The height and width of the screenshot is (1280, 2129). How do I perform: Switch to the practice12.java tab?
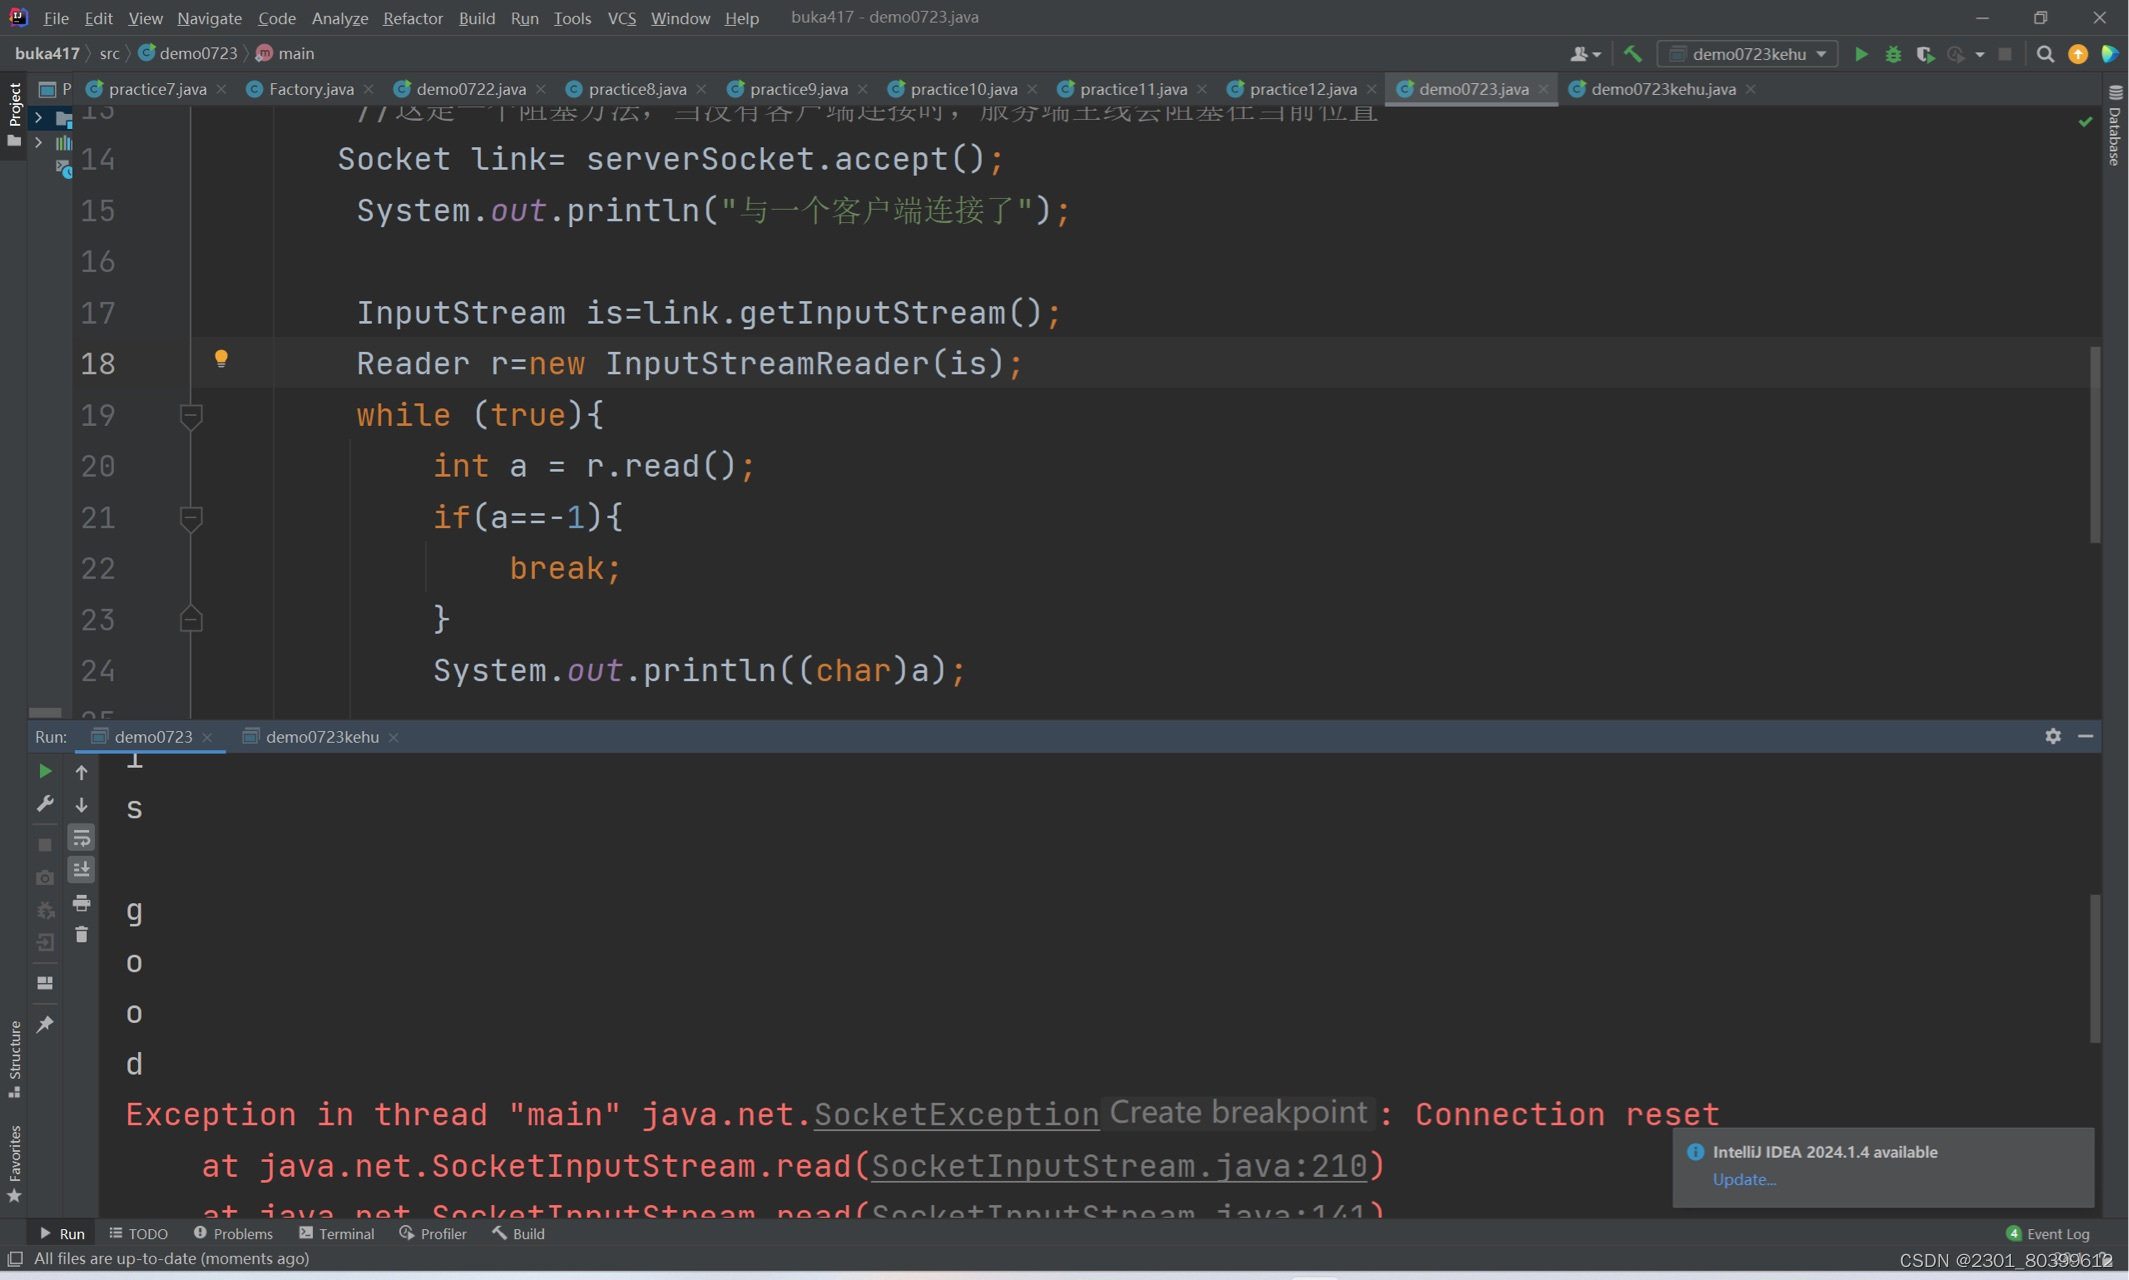pyautogui.click(x=1303, y=89)
